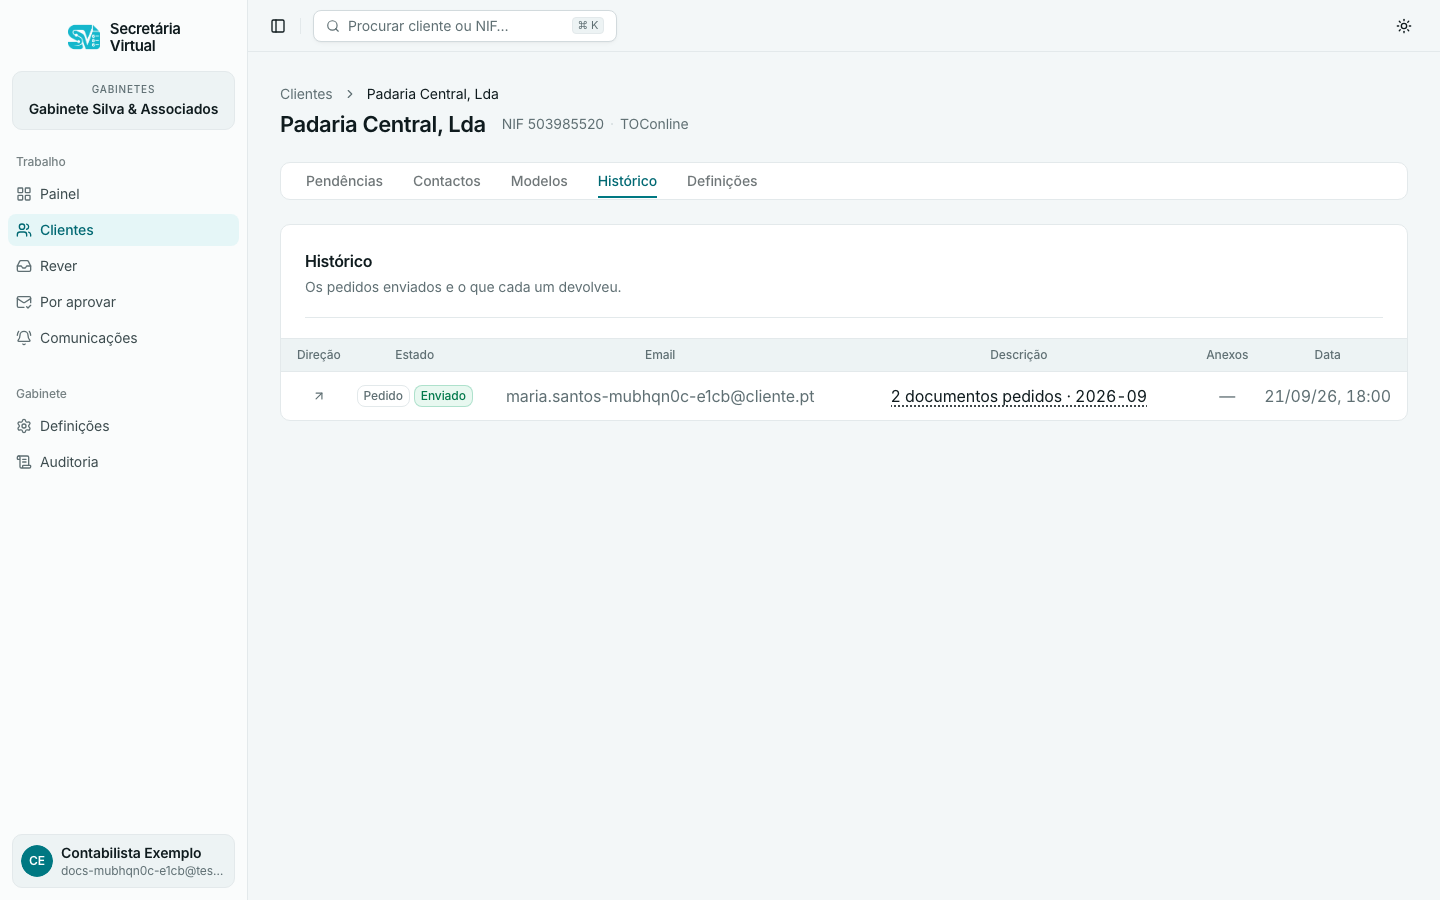This screenshot has width=1440, height=900.
Task: Click the Data column header
Action: tap(1327, 355)
